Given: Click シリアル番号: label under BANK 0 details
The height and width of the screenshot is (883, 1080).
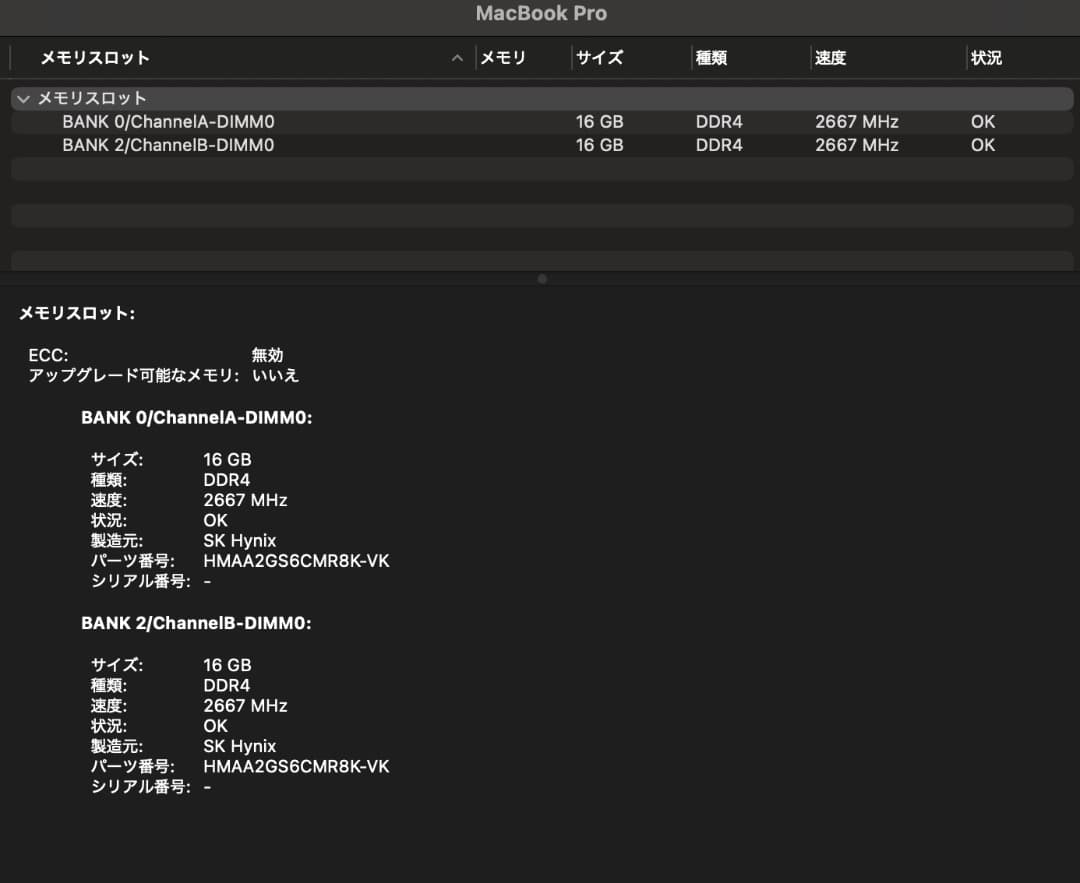Looking at the screenshot, I should (141, 581).
